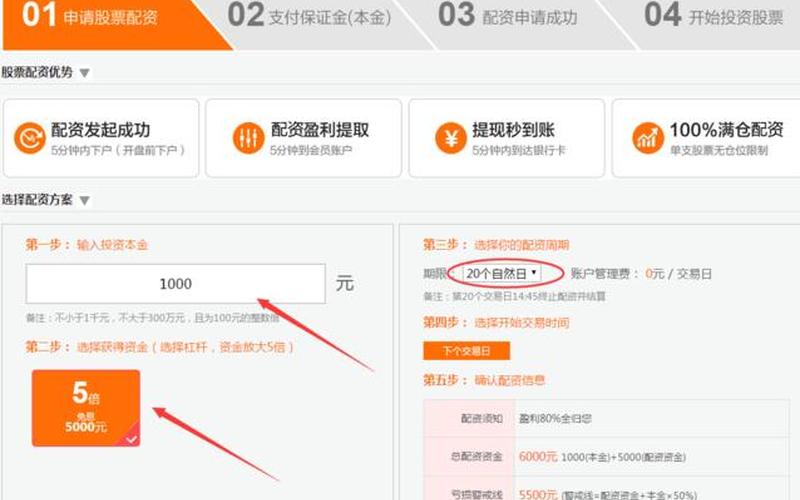Select the 100%满仓配资 card title

[727, 130]
